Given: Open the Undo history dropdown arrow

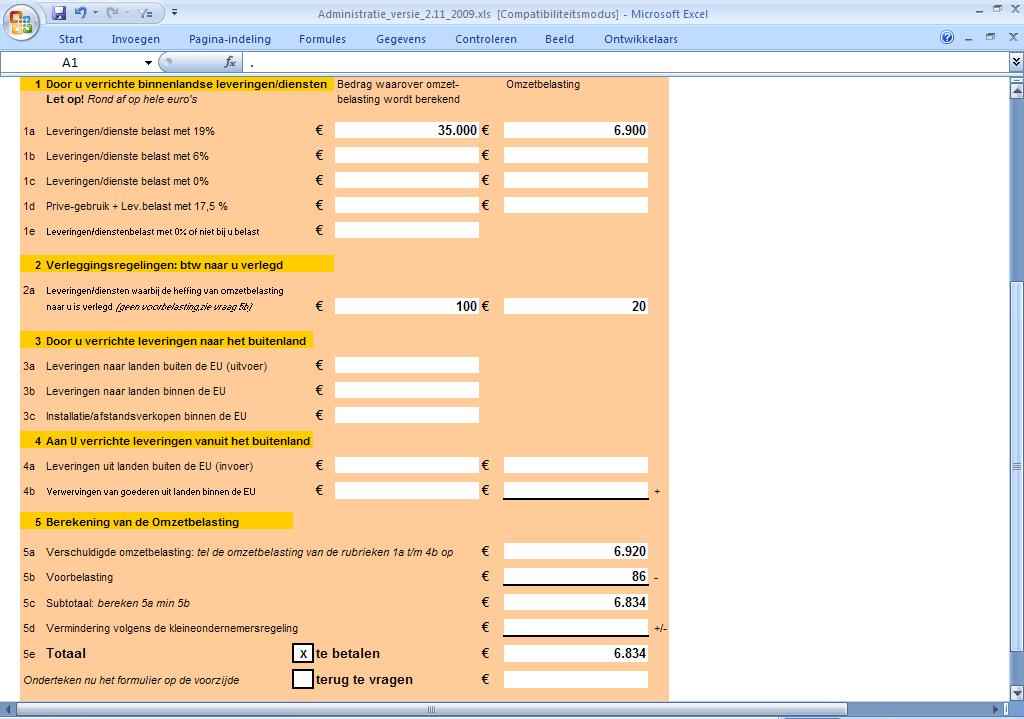Looking at the screenshot, I should (x=94, y=13).
